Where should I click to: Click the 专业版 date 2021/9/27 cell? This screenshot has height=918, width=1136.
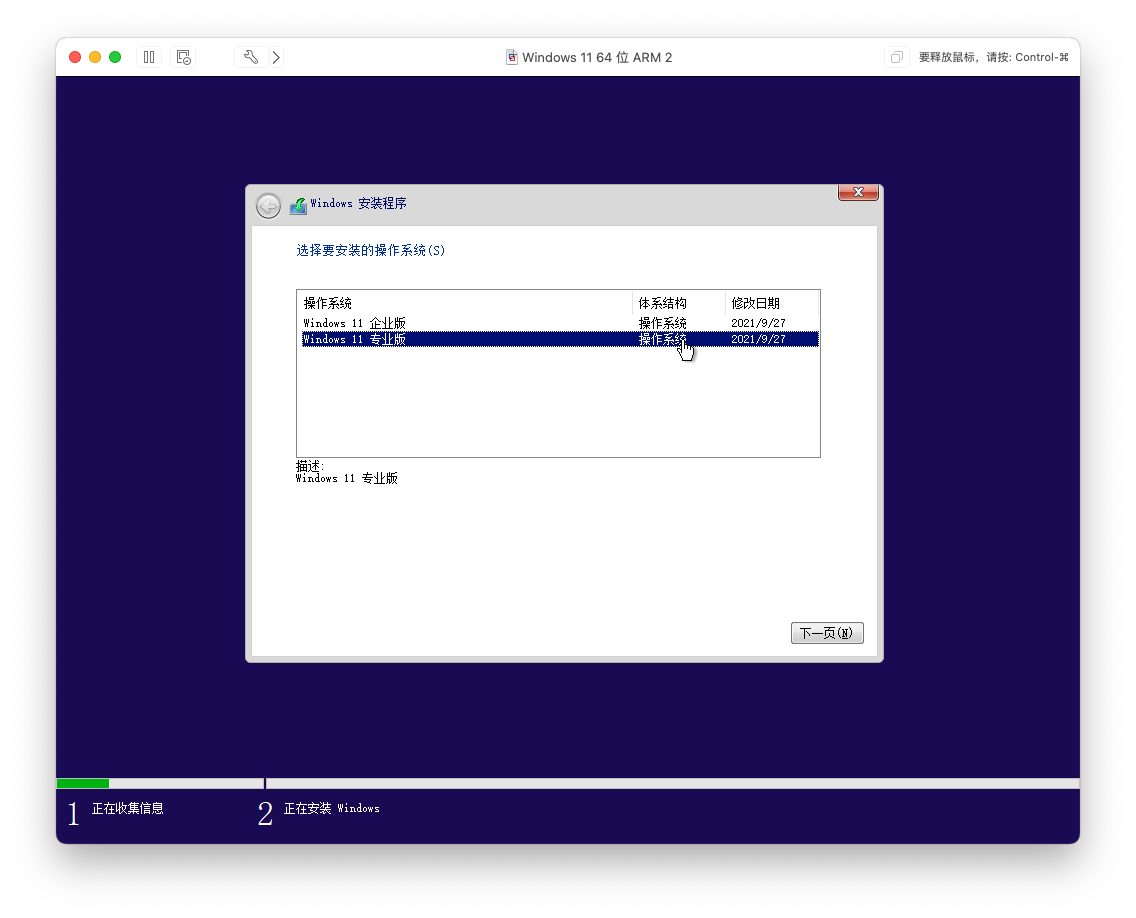point(758,339)
